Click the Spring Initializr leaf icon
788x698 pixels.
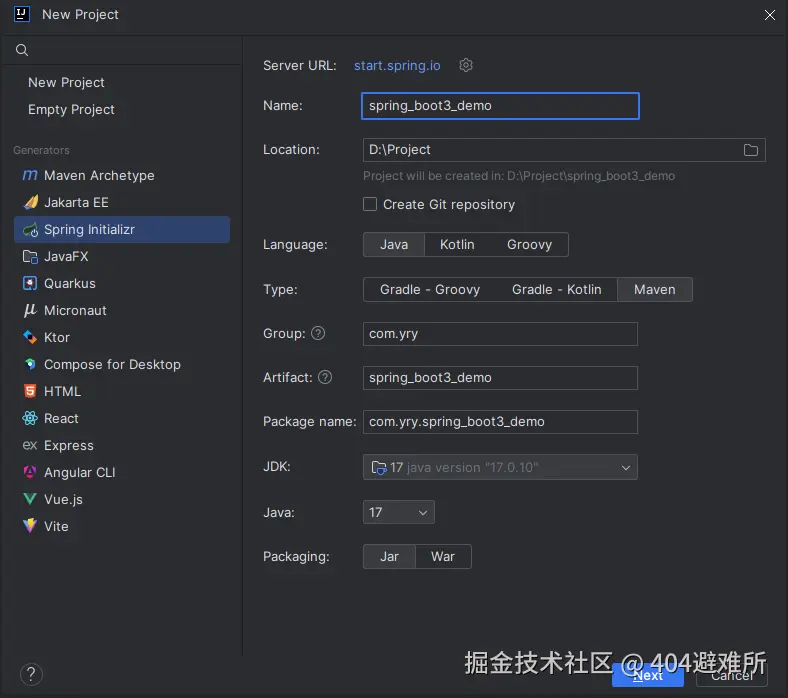click(31, 230)
